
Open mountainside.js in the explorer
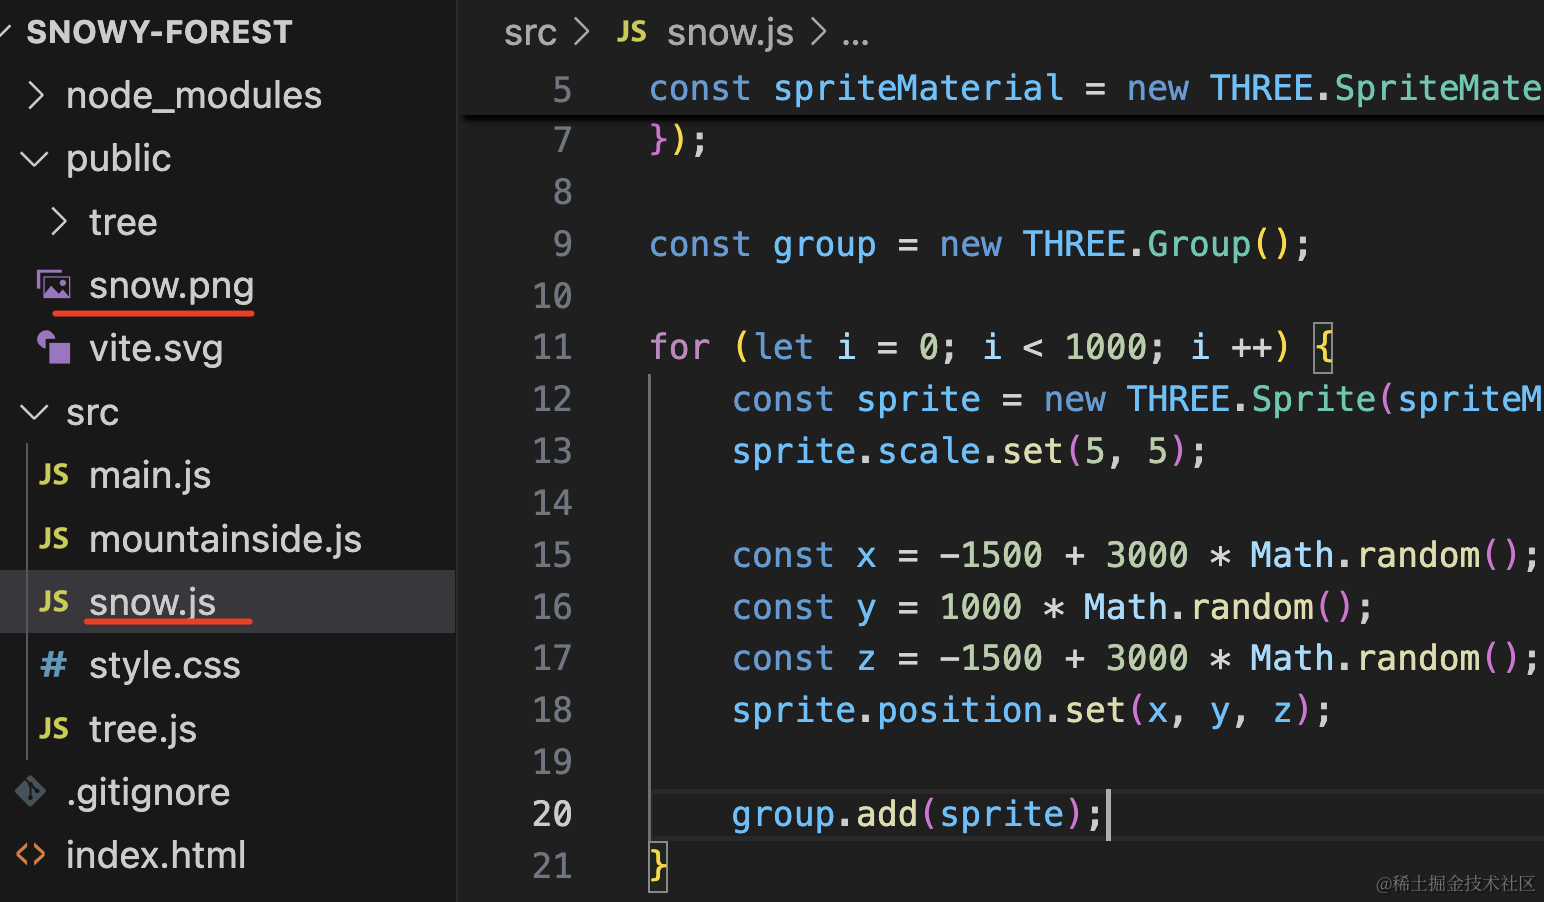pyautogui.click(x=225, y=540)
